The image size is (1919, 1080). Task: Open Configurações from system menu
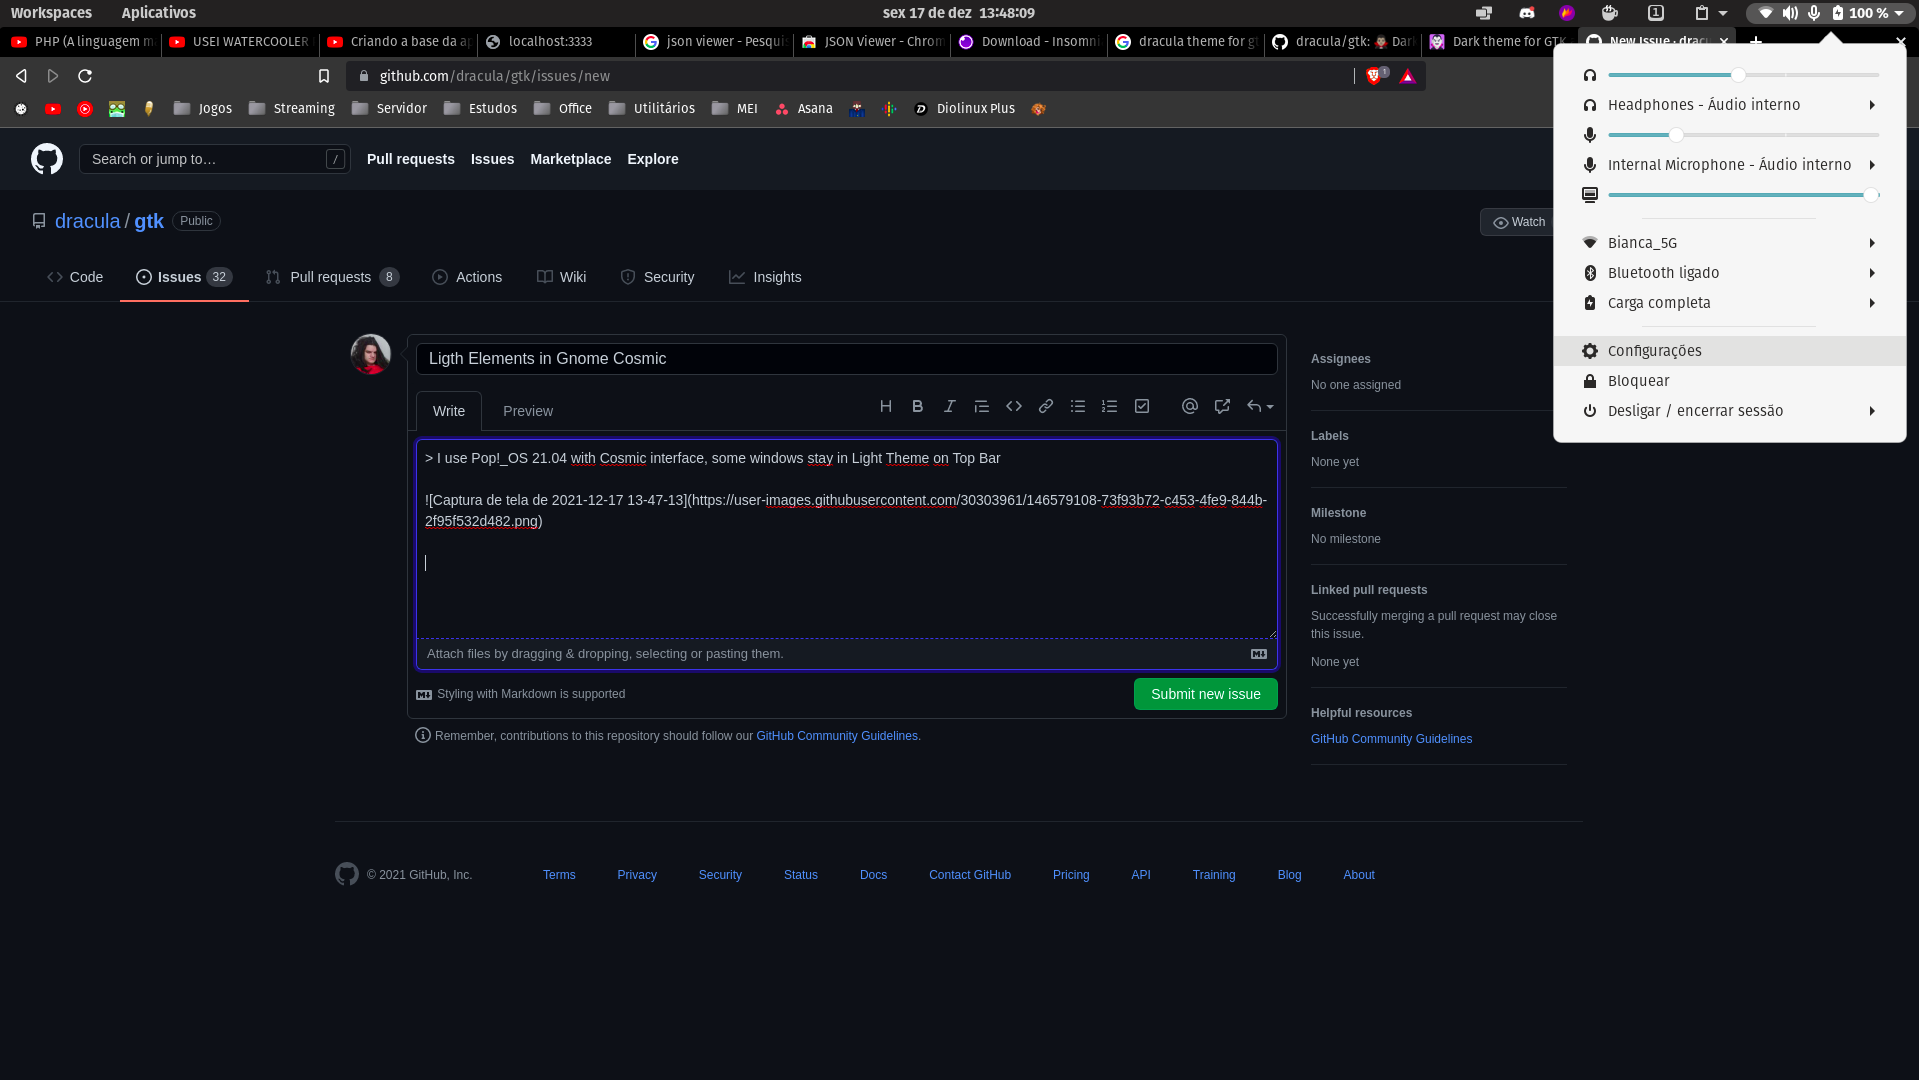coord(1729,351)
